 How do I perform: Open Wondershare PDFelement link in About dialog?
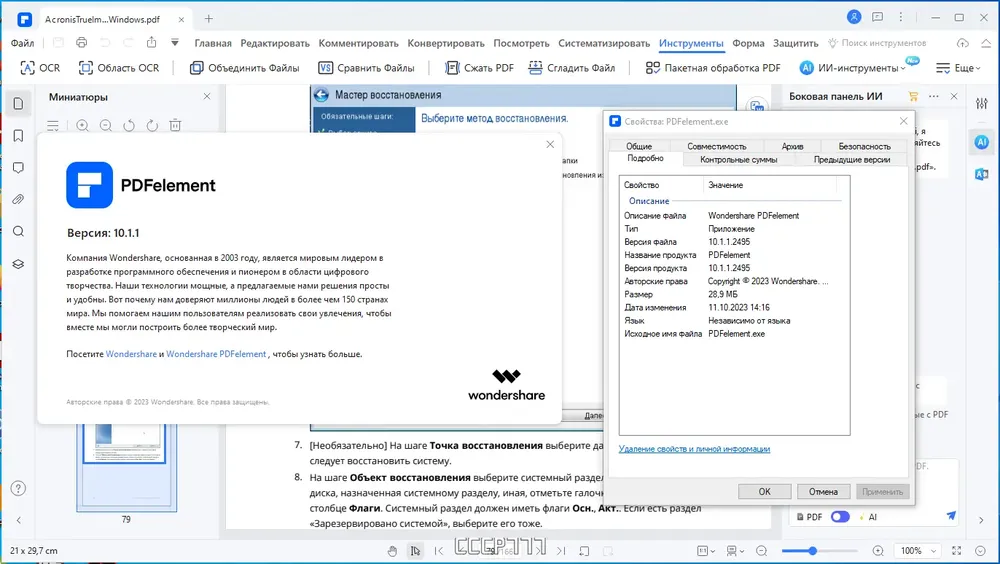tap(216, 353)
